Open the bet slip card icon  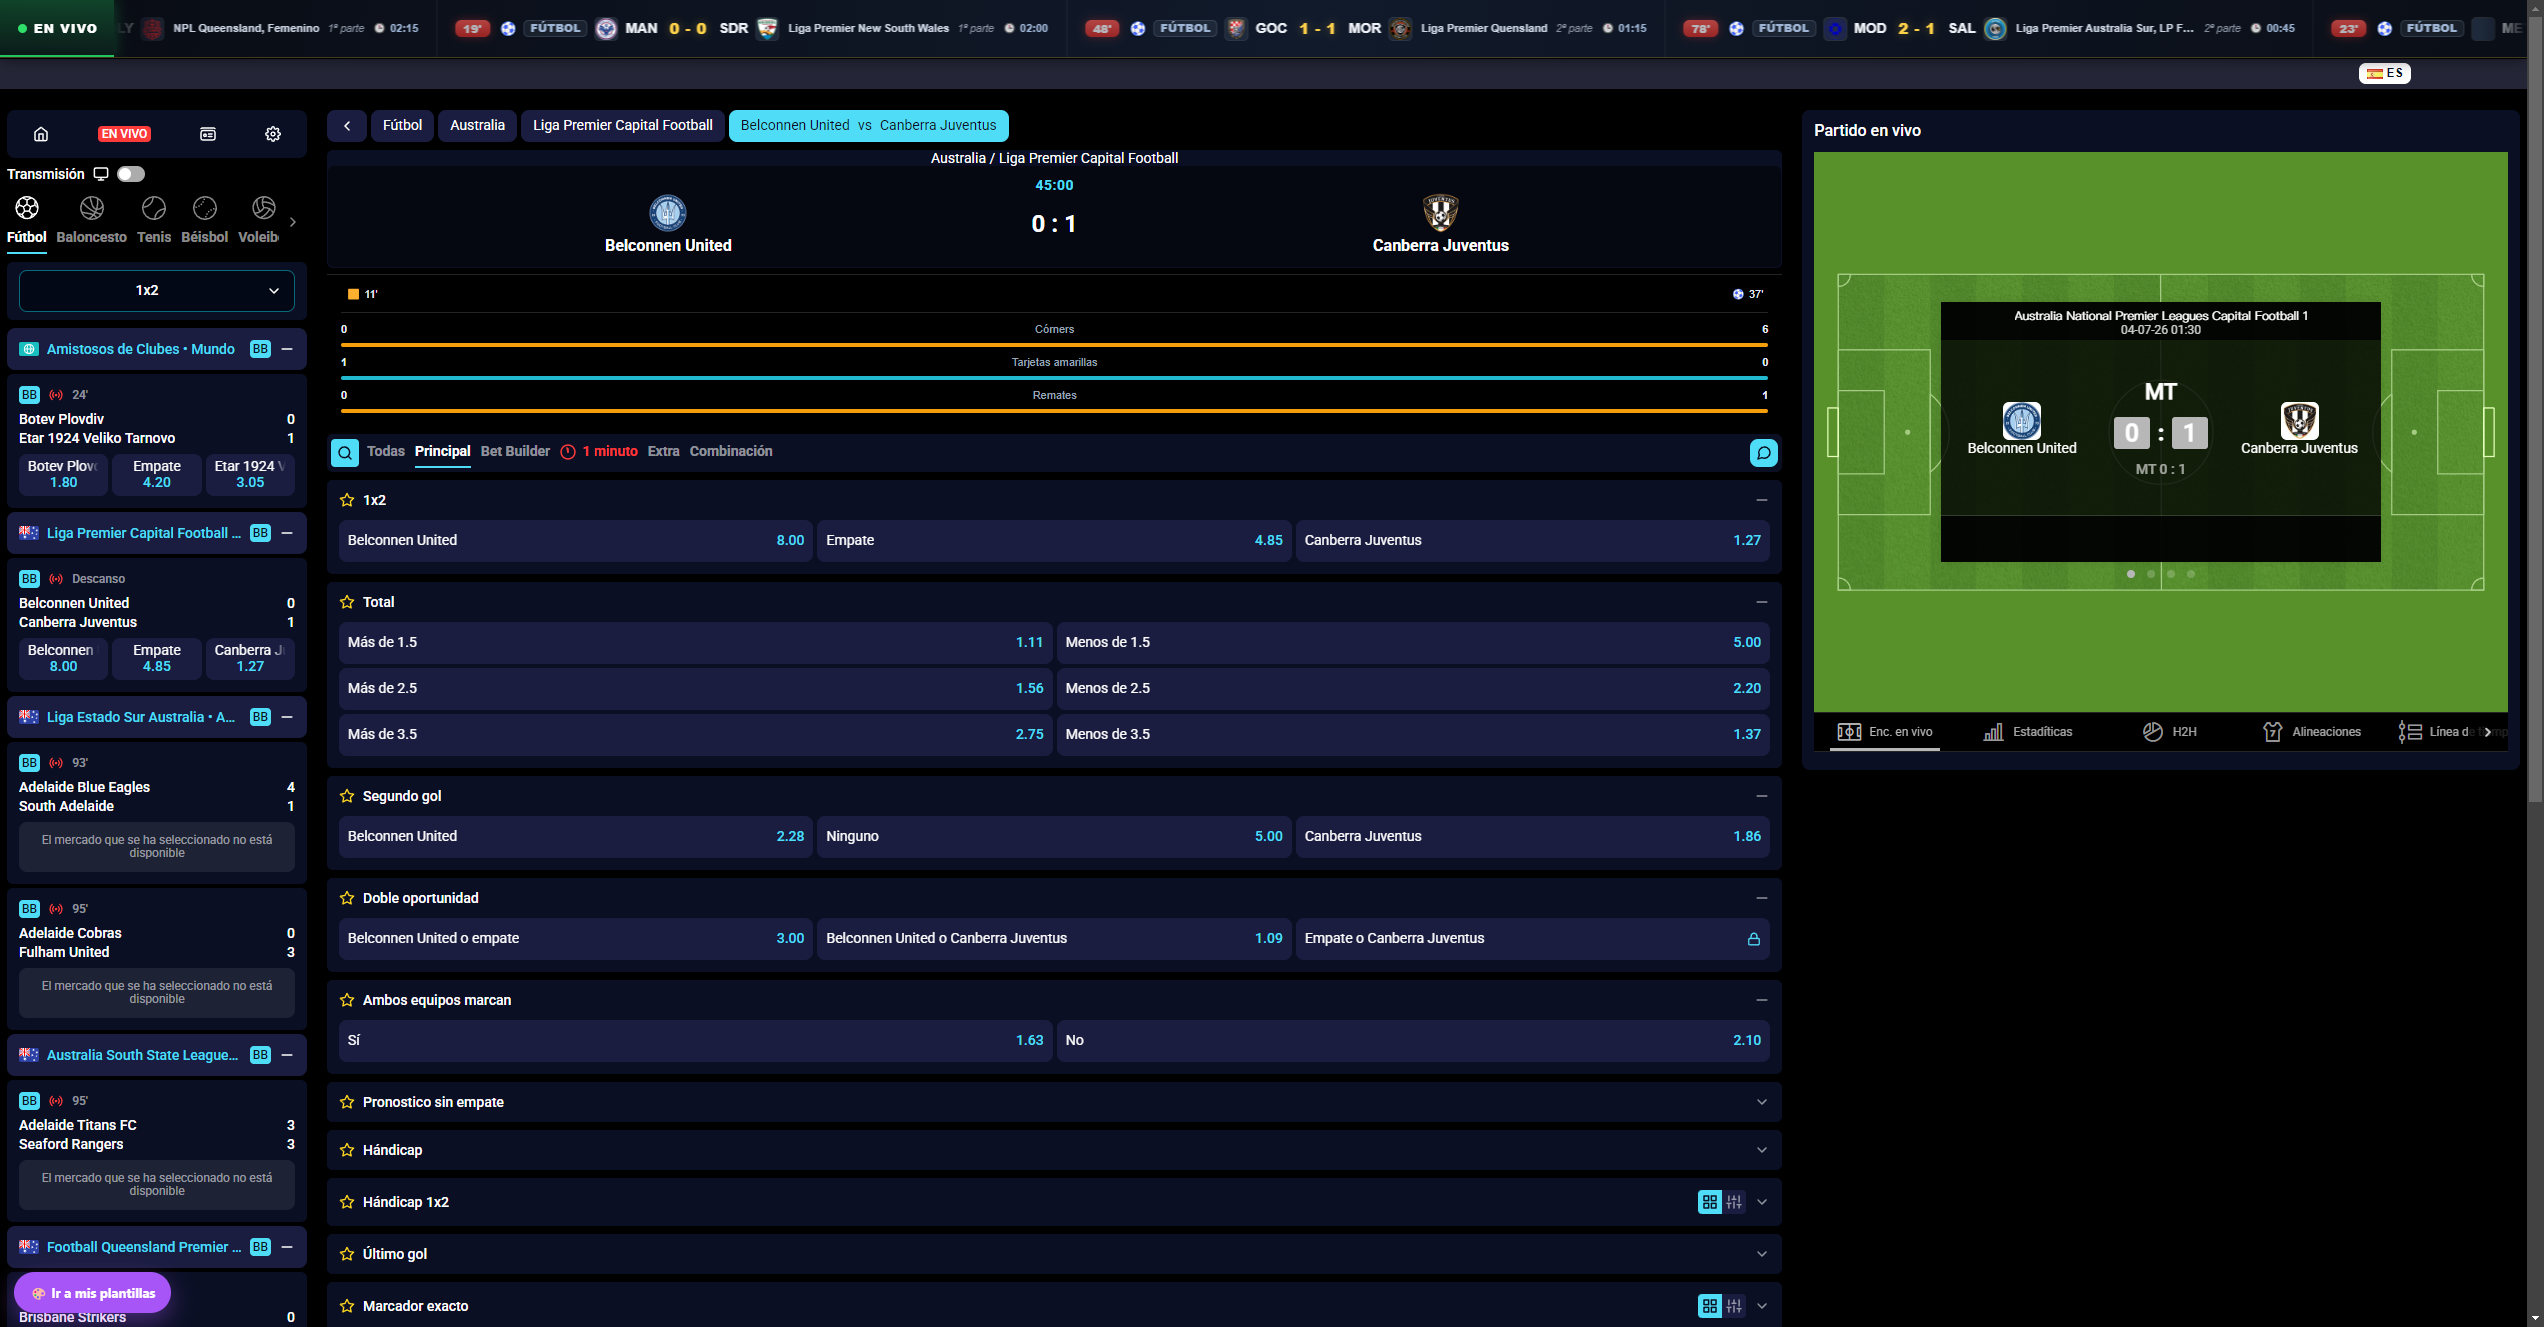coord(208,134)
